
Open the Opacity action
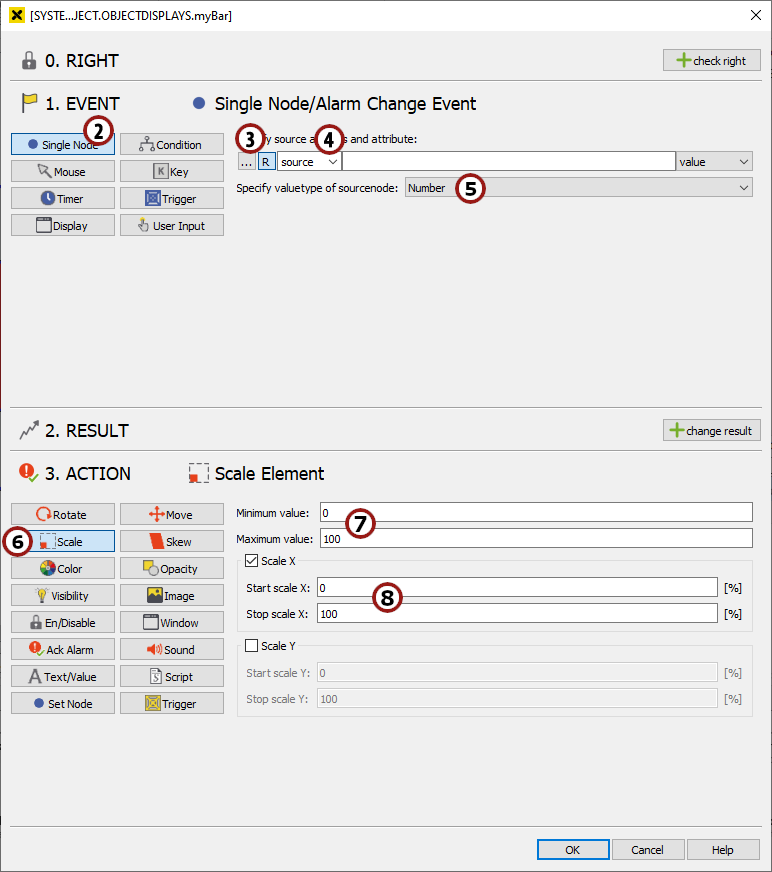click(171, 569)
